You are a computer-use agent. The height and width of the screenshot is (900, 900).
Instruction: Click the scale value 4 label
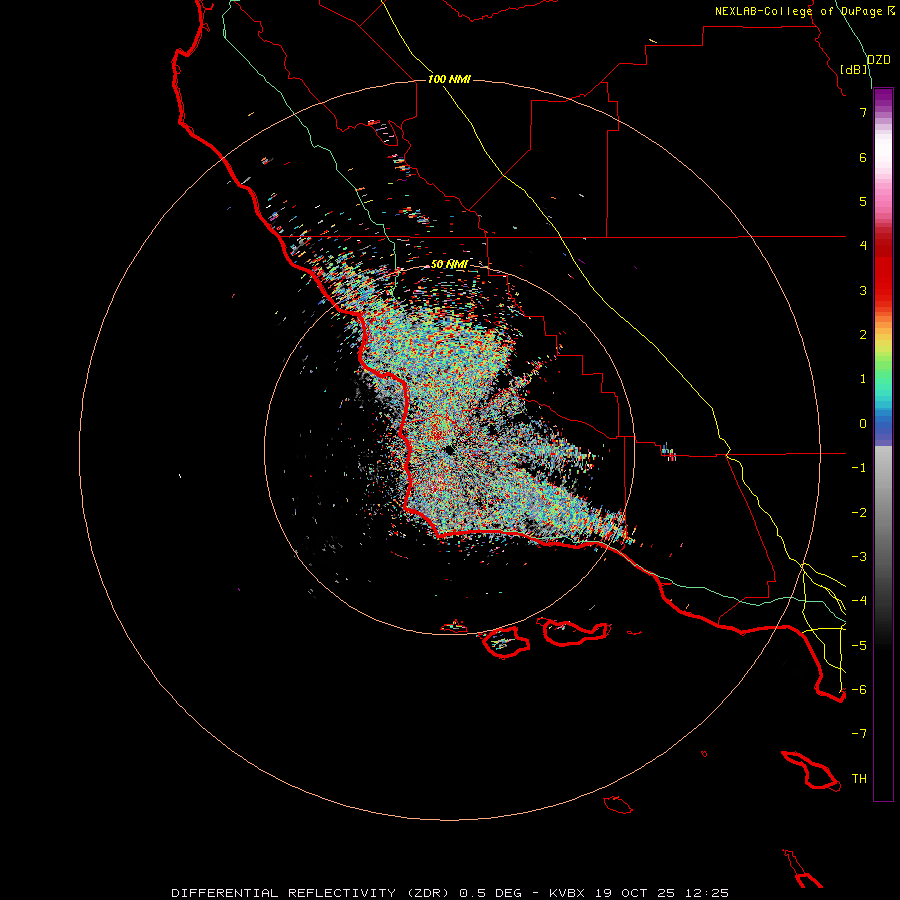coord(863,246)
